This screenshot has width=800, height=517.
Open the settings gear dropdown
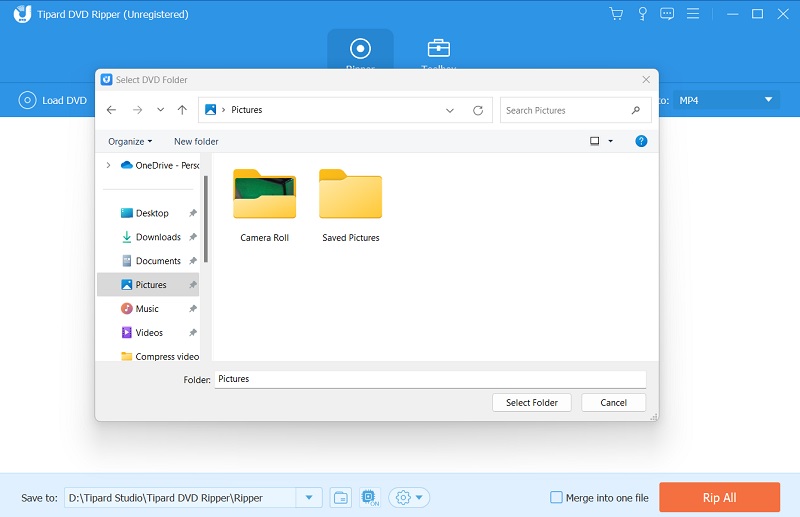click(409, 498)
